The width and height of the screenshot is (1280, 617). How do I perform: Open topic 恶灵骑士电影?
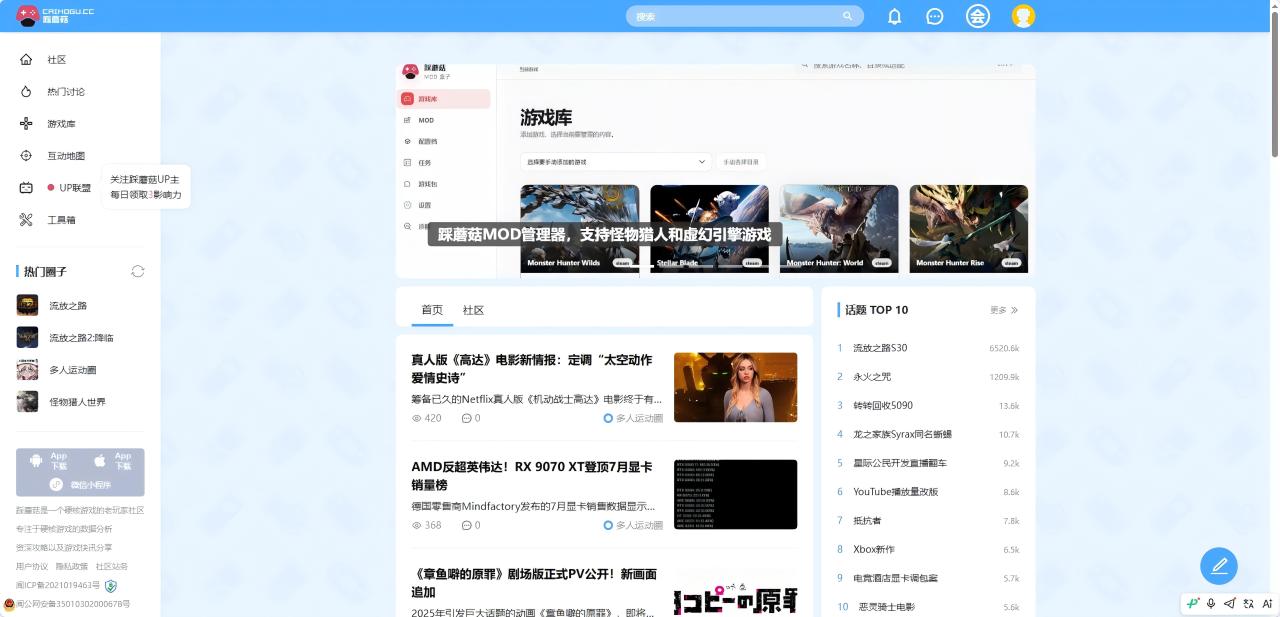coord(887,607)
